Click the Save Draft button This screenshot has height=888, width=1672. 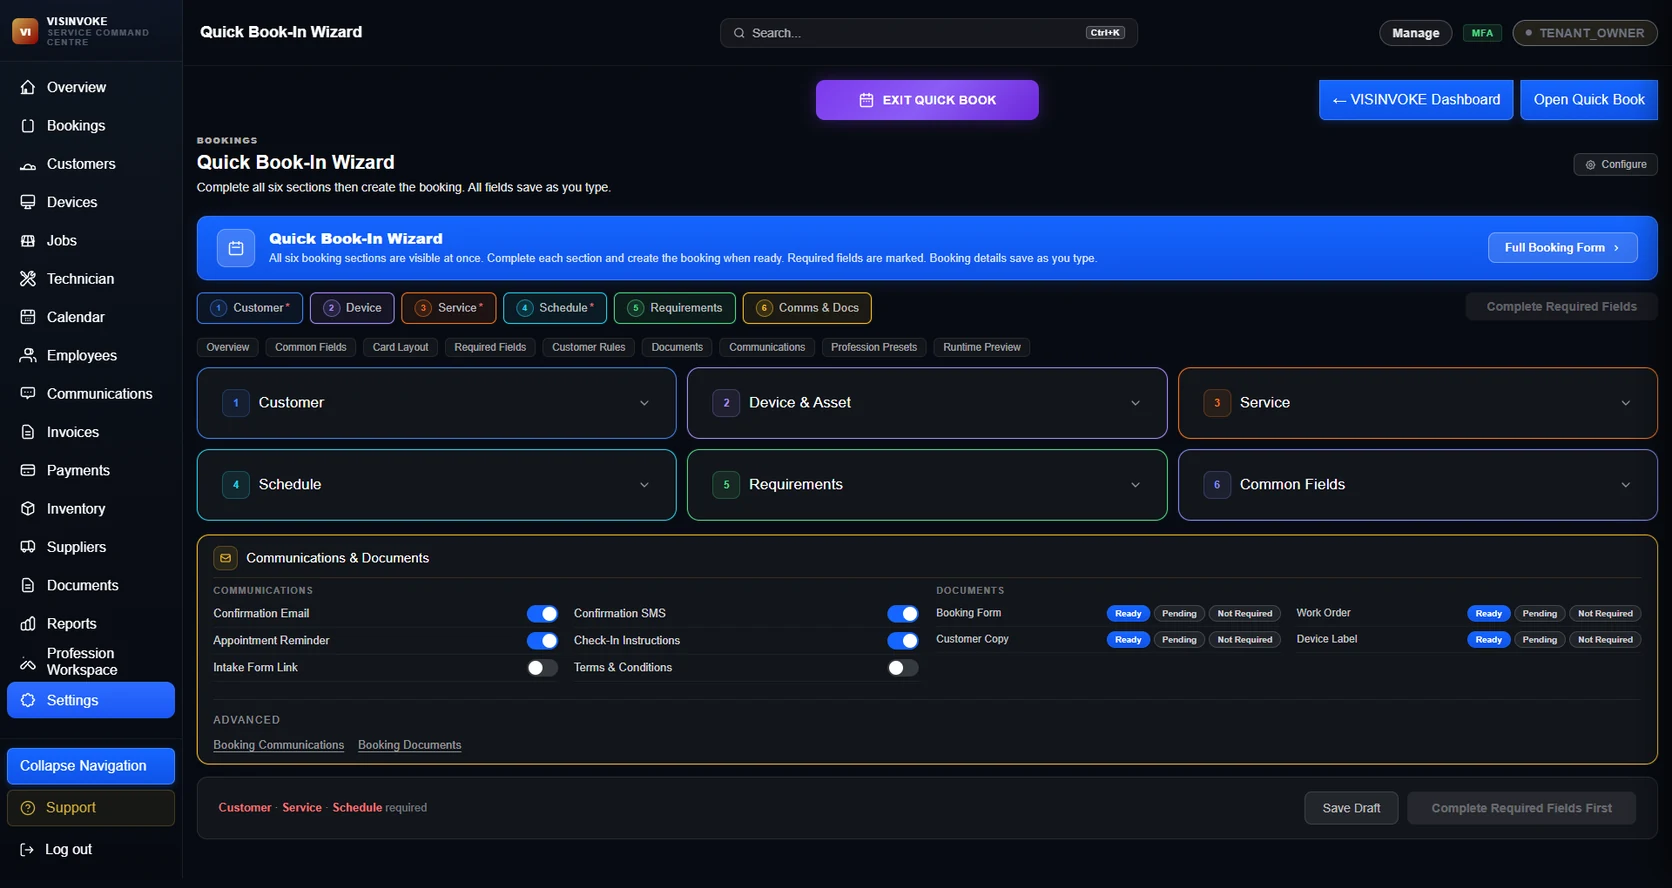pos(1351,808)
